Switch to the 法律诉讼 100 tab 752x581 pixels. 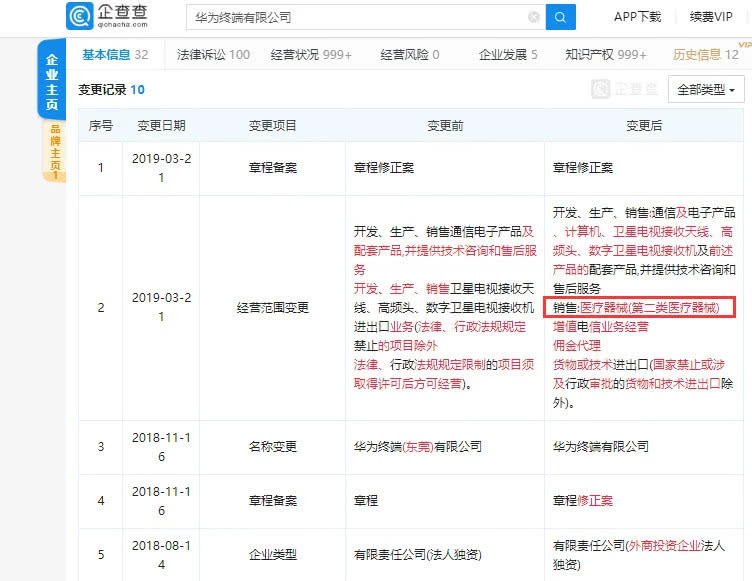213,55
